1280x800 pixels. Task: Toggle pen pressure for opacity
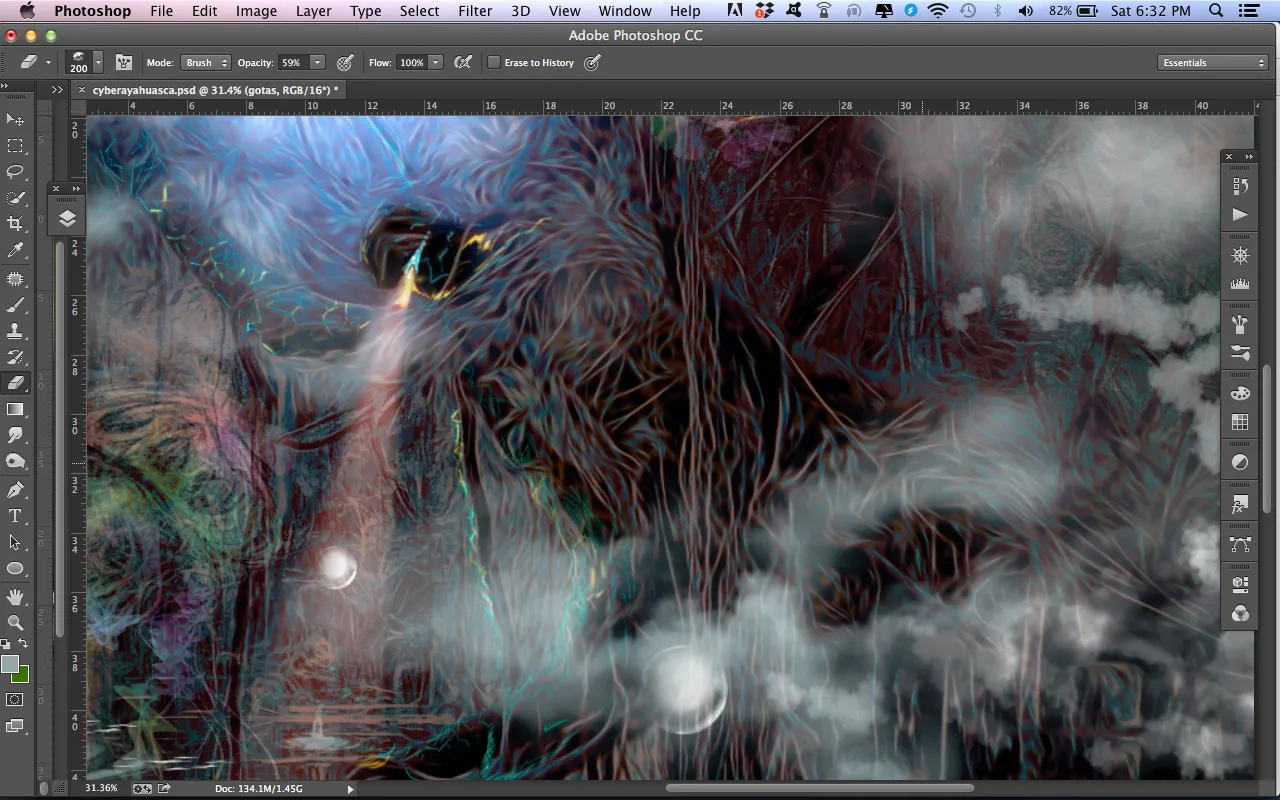(x=345, y=62)
